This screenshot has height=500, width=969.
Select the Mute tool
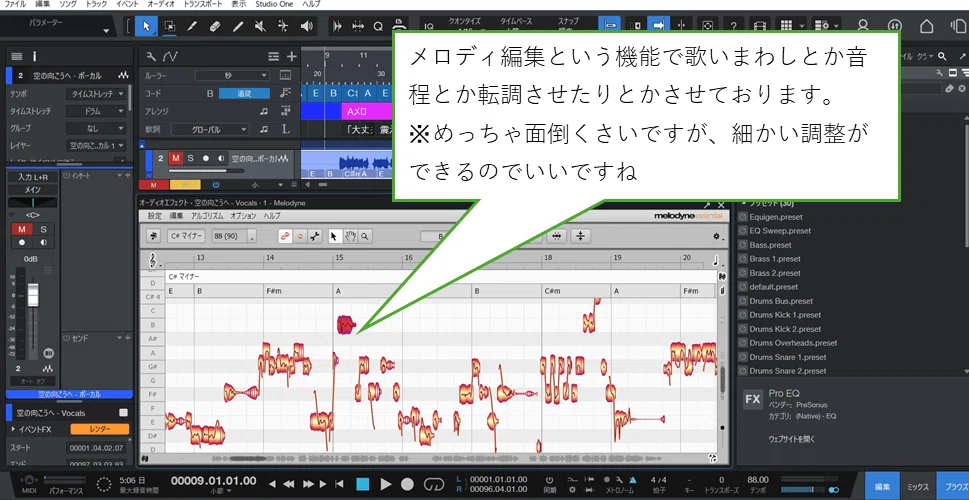(260, 26)
